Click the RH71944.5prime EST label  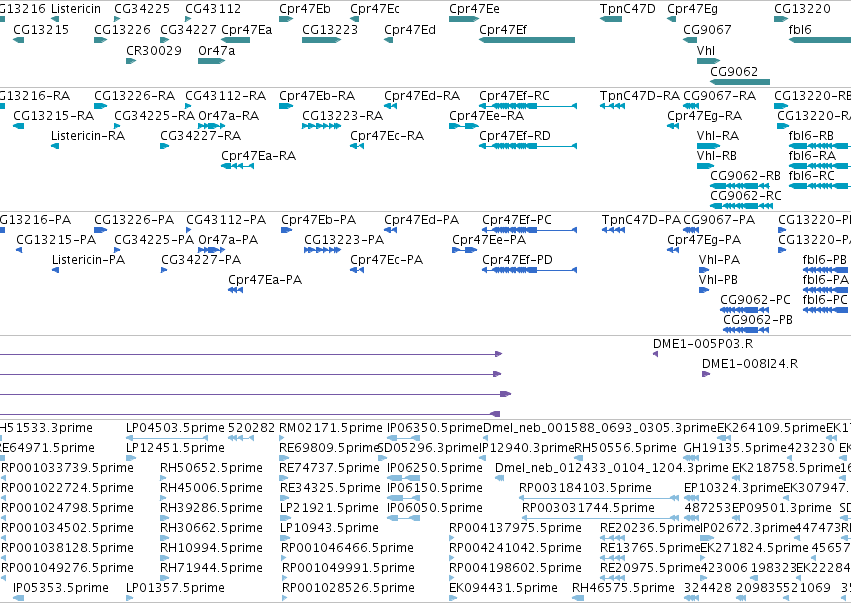pos(211,568)
